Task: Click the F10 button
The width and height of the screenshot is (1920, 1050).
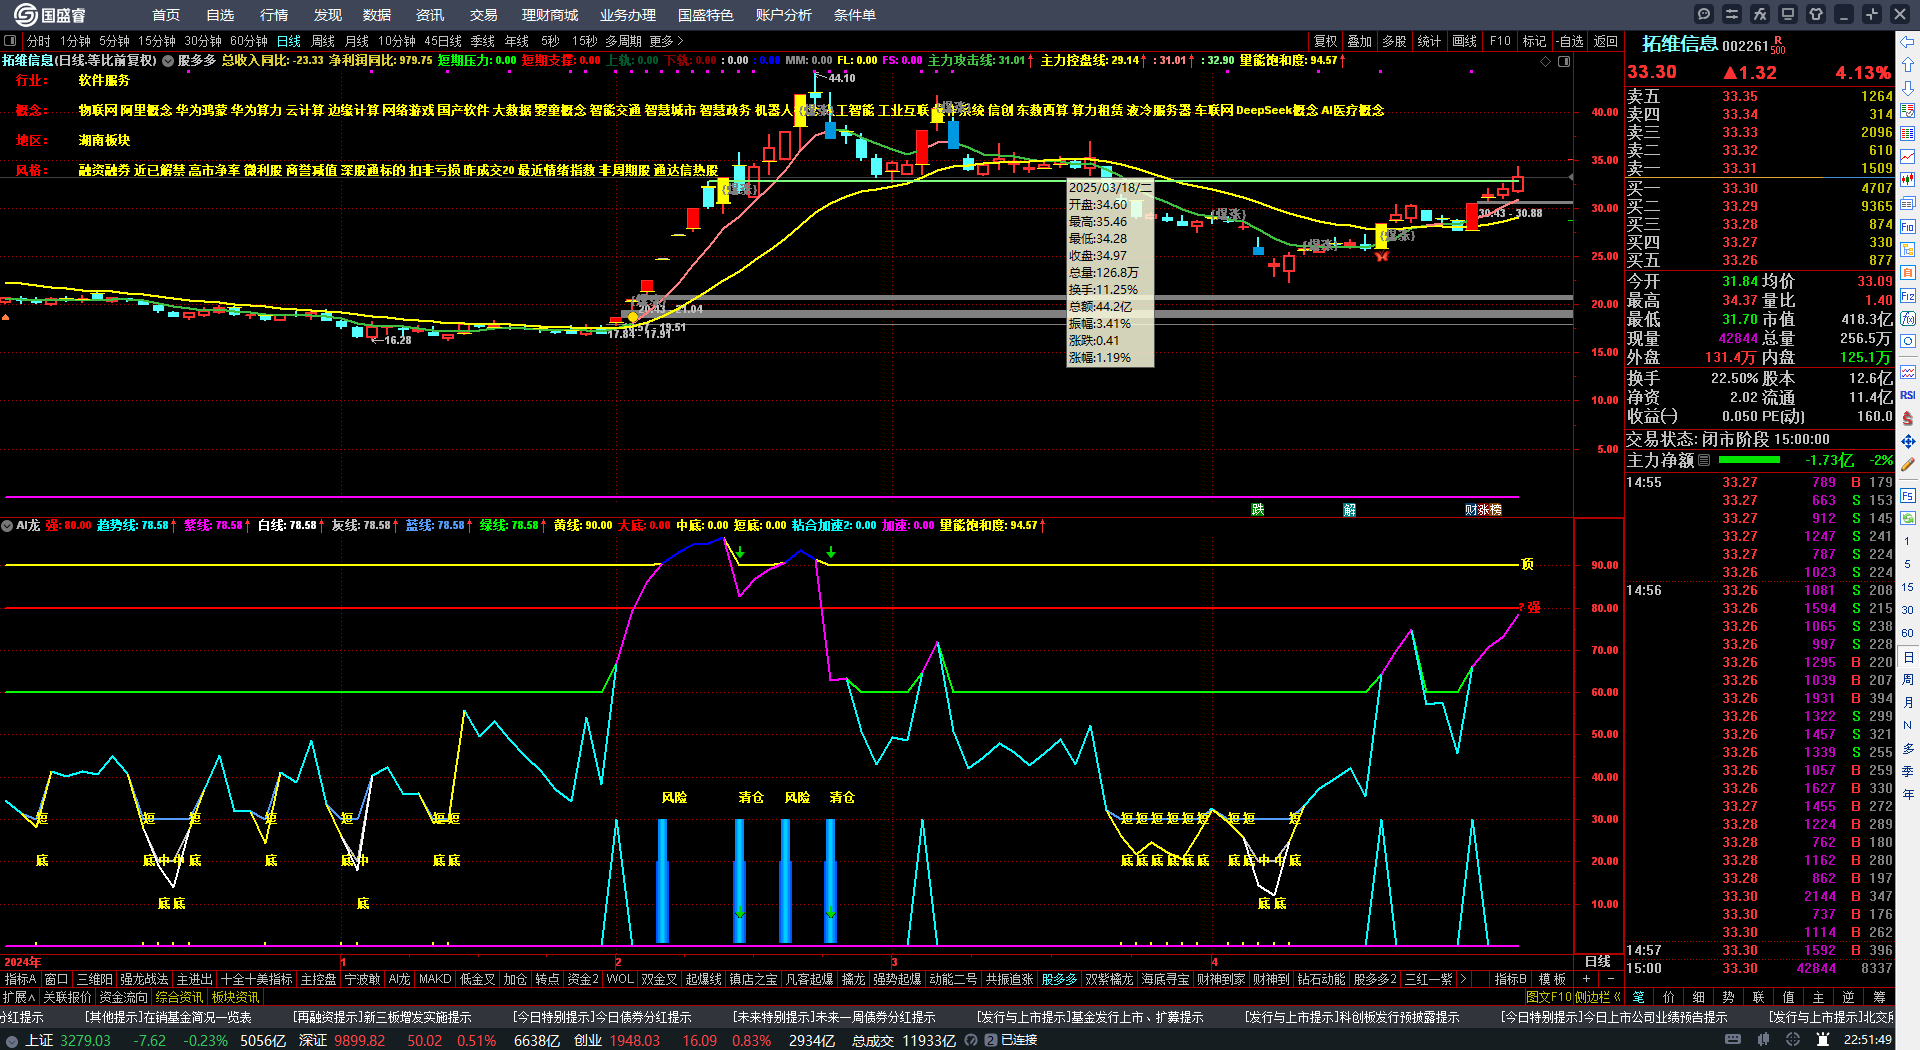Action: 1500,41
